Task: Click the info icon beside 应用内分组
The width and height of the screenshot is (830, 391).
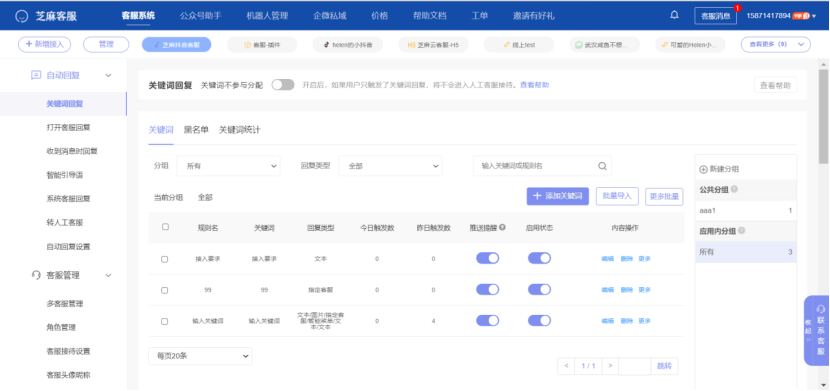Action: (x=742, y=231)
